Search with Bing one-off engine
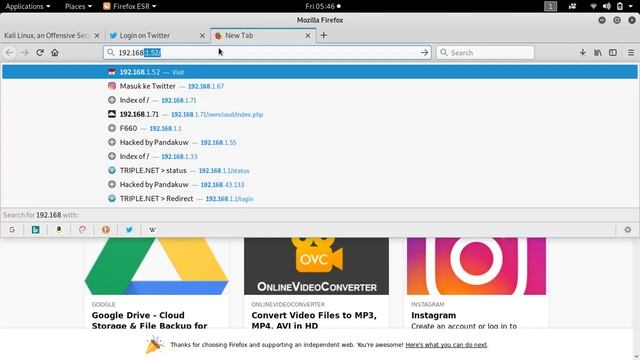The height and width of the screenshot is (360, 640). pos(36,230)
